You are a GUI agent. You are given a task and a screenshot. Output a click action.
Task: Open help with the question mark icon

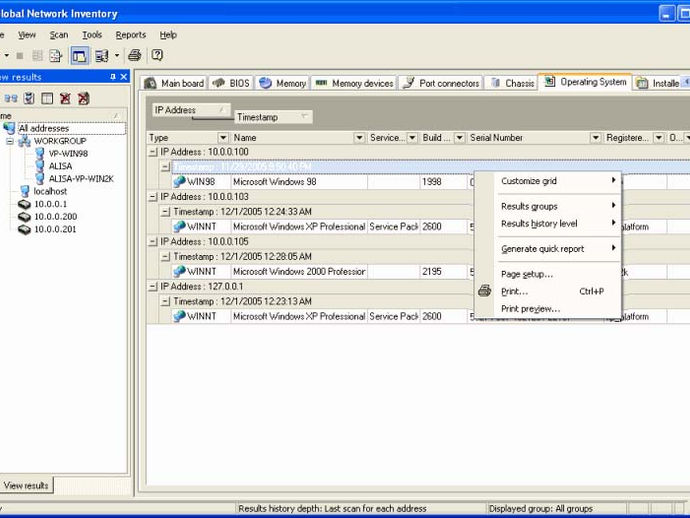coord(157,55)
